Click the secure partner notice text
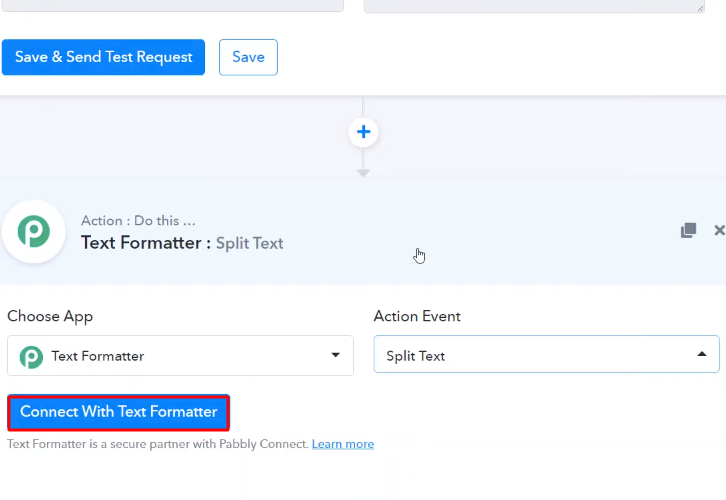The height and width of the screenshot is (500, 726). (158, 444)
